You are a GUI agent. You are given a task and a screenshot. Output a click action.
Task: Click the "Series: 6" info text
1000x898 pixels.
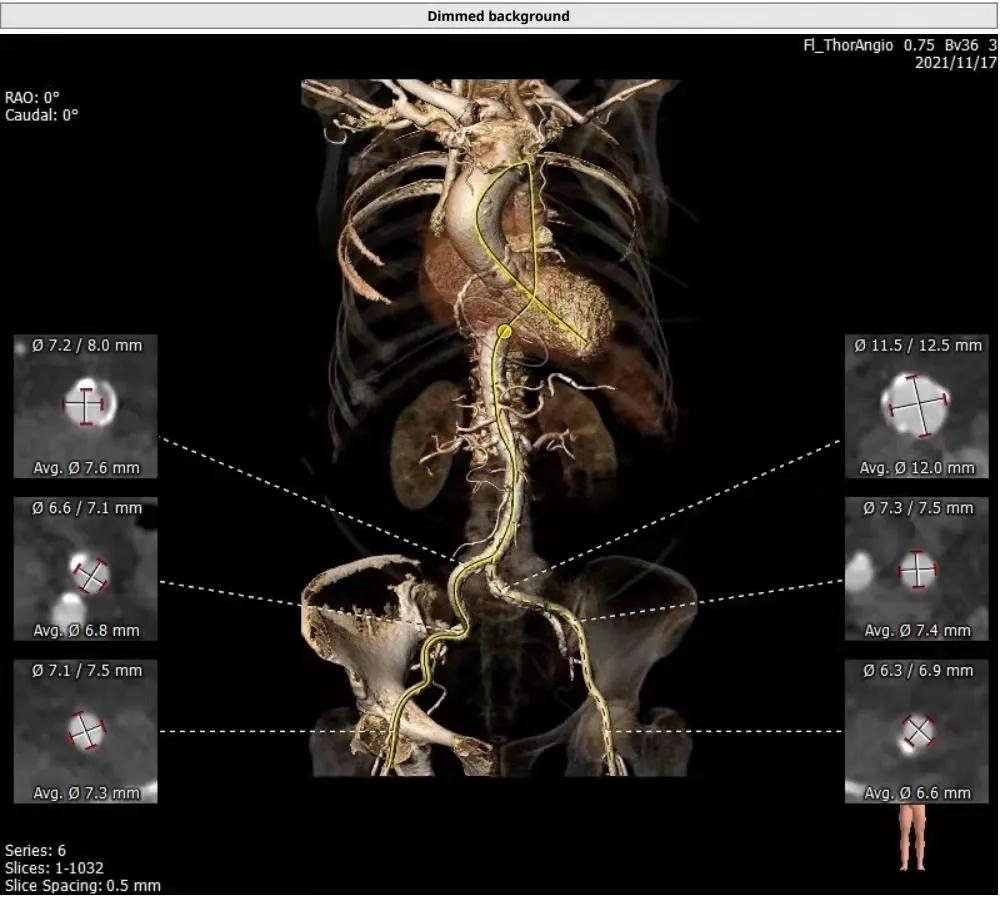click(x=36, y=851)
